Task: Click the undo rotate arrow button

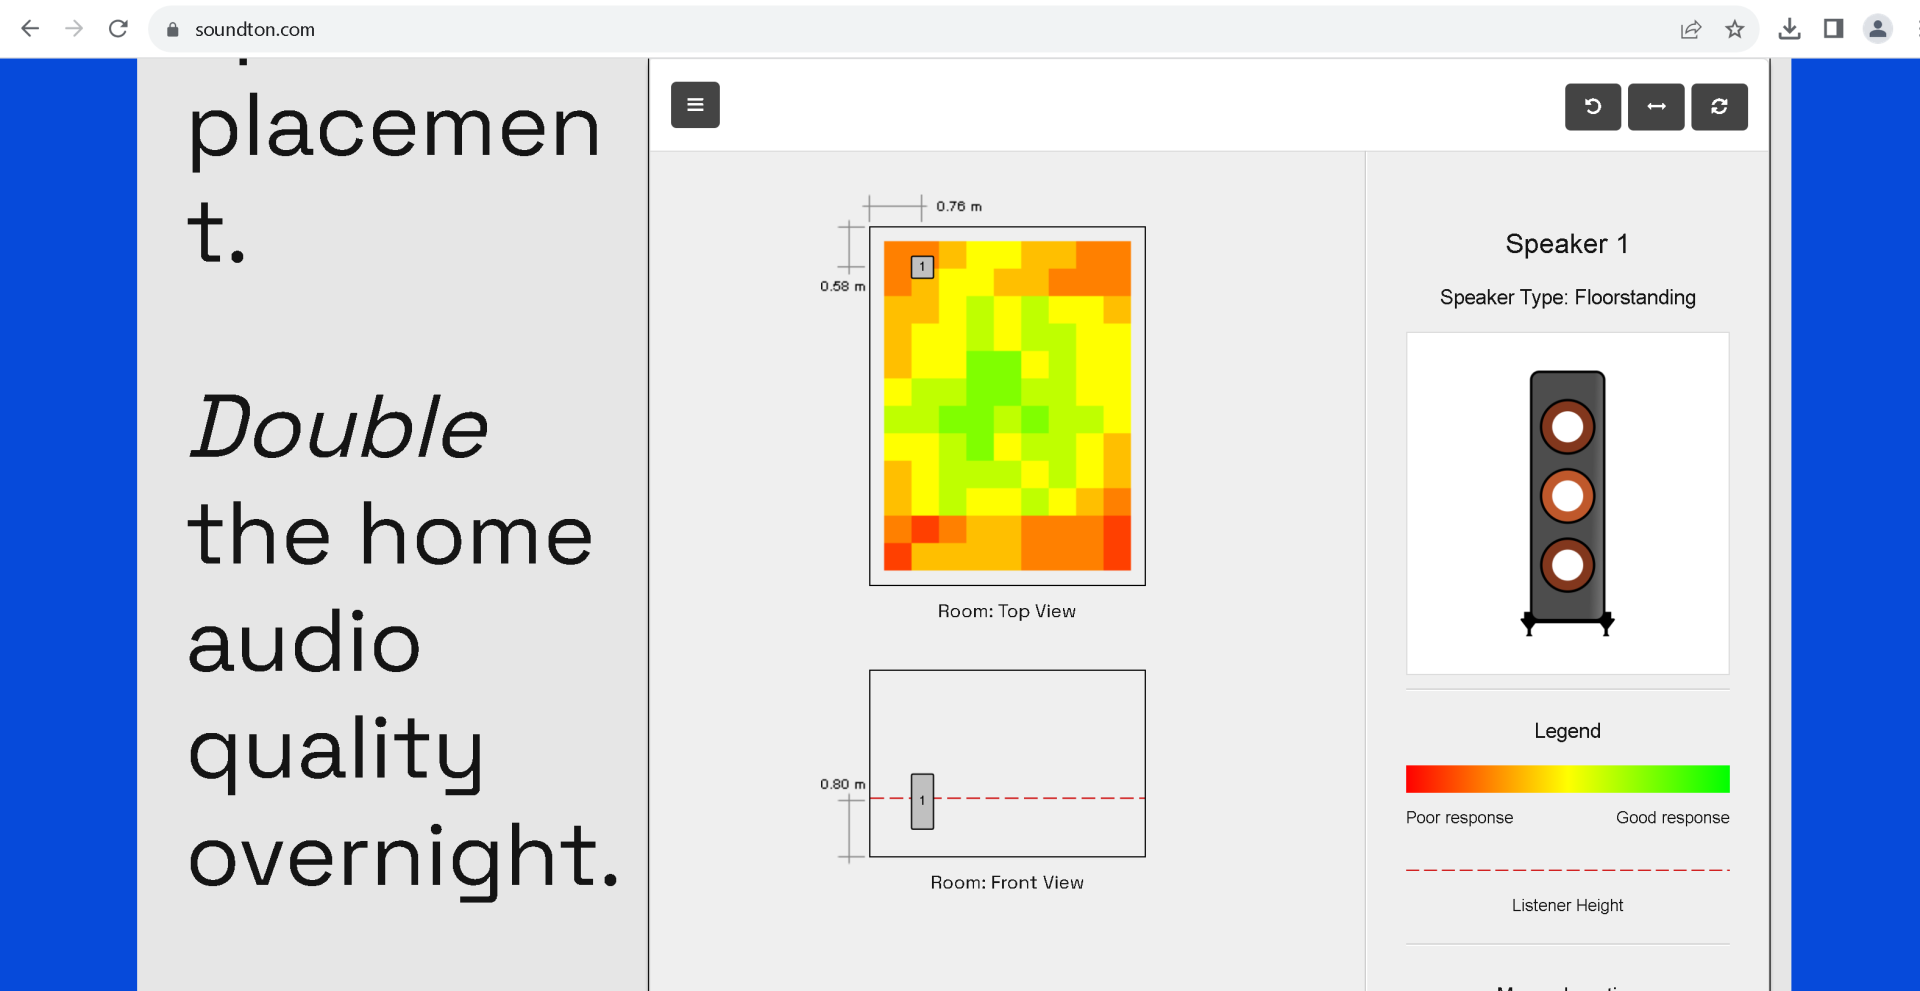Action: pyautogui.click(x=1592, y=107)
